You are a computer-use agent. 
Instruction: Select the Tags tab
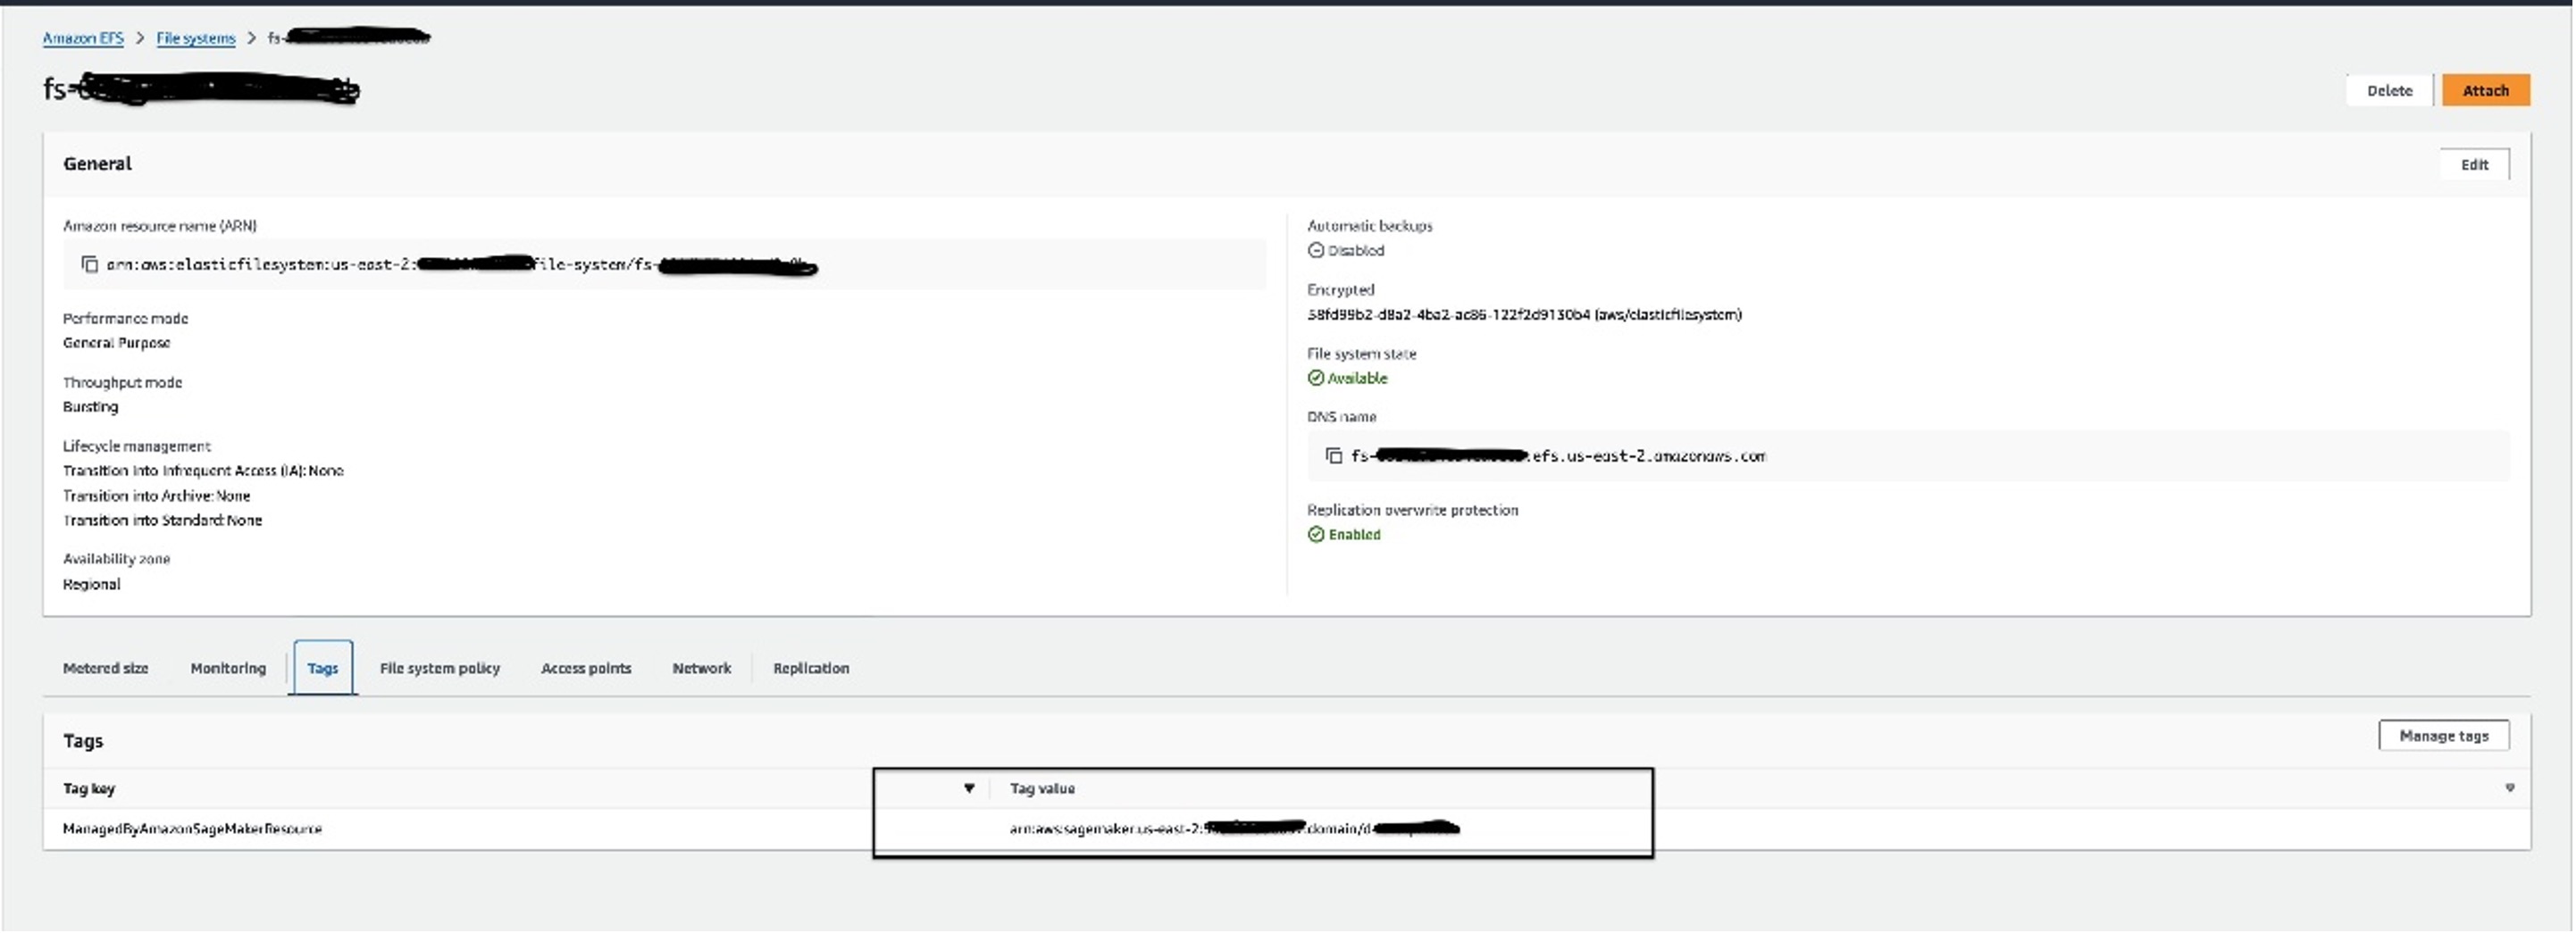coord(322,668)
